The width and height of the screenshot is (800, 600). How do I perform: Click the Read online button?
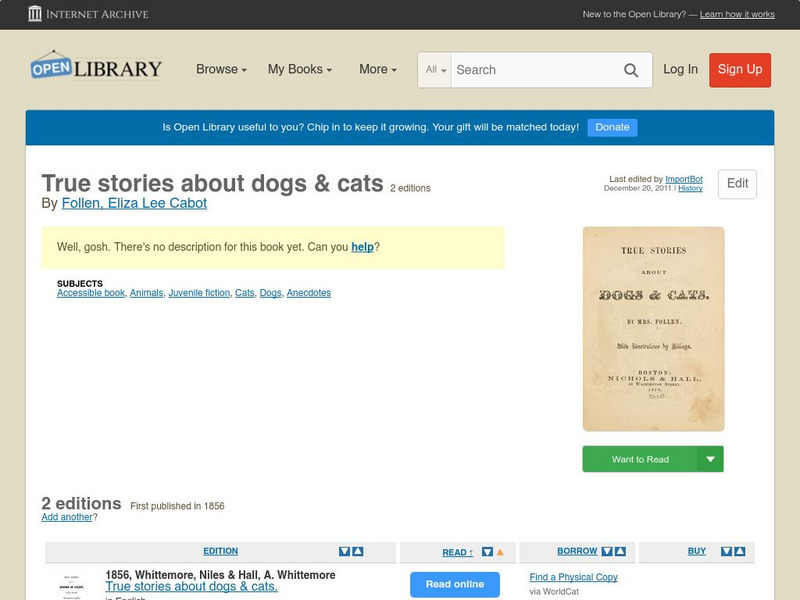click(x=455, y=584)
